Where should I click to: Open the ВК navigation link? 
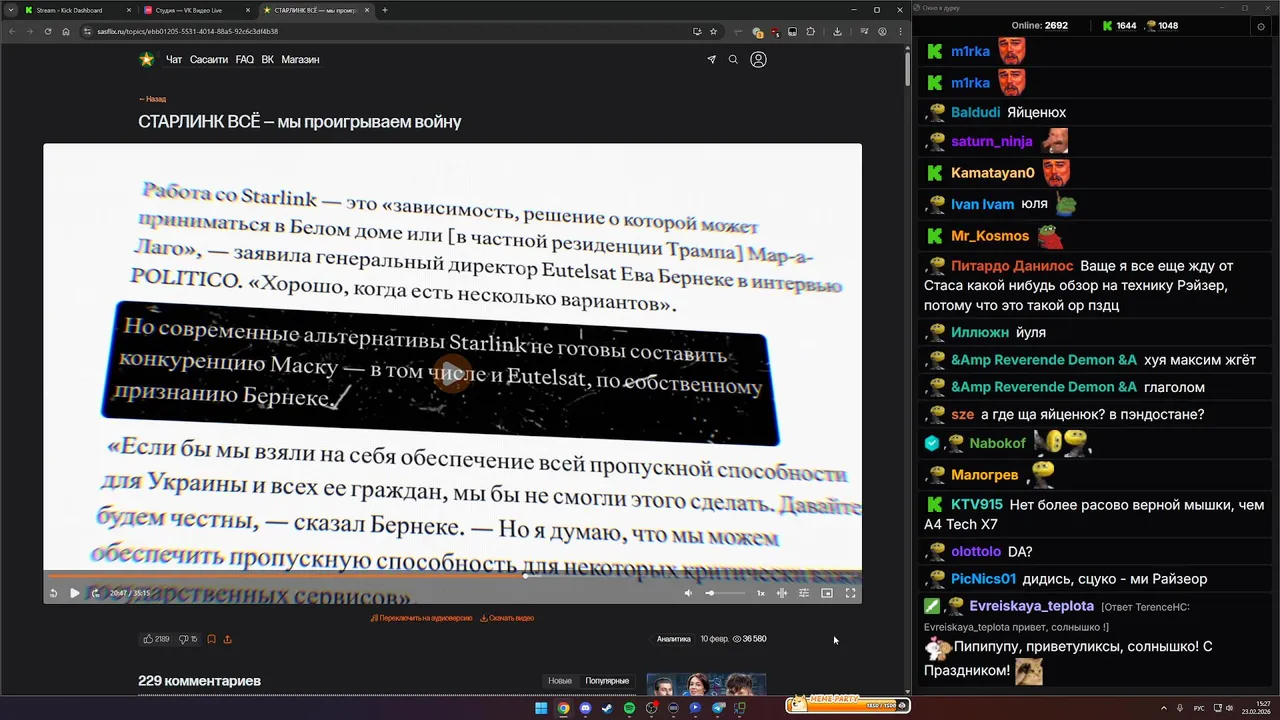tap(268, 60)
